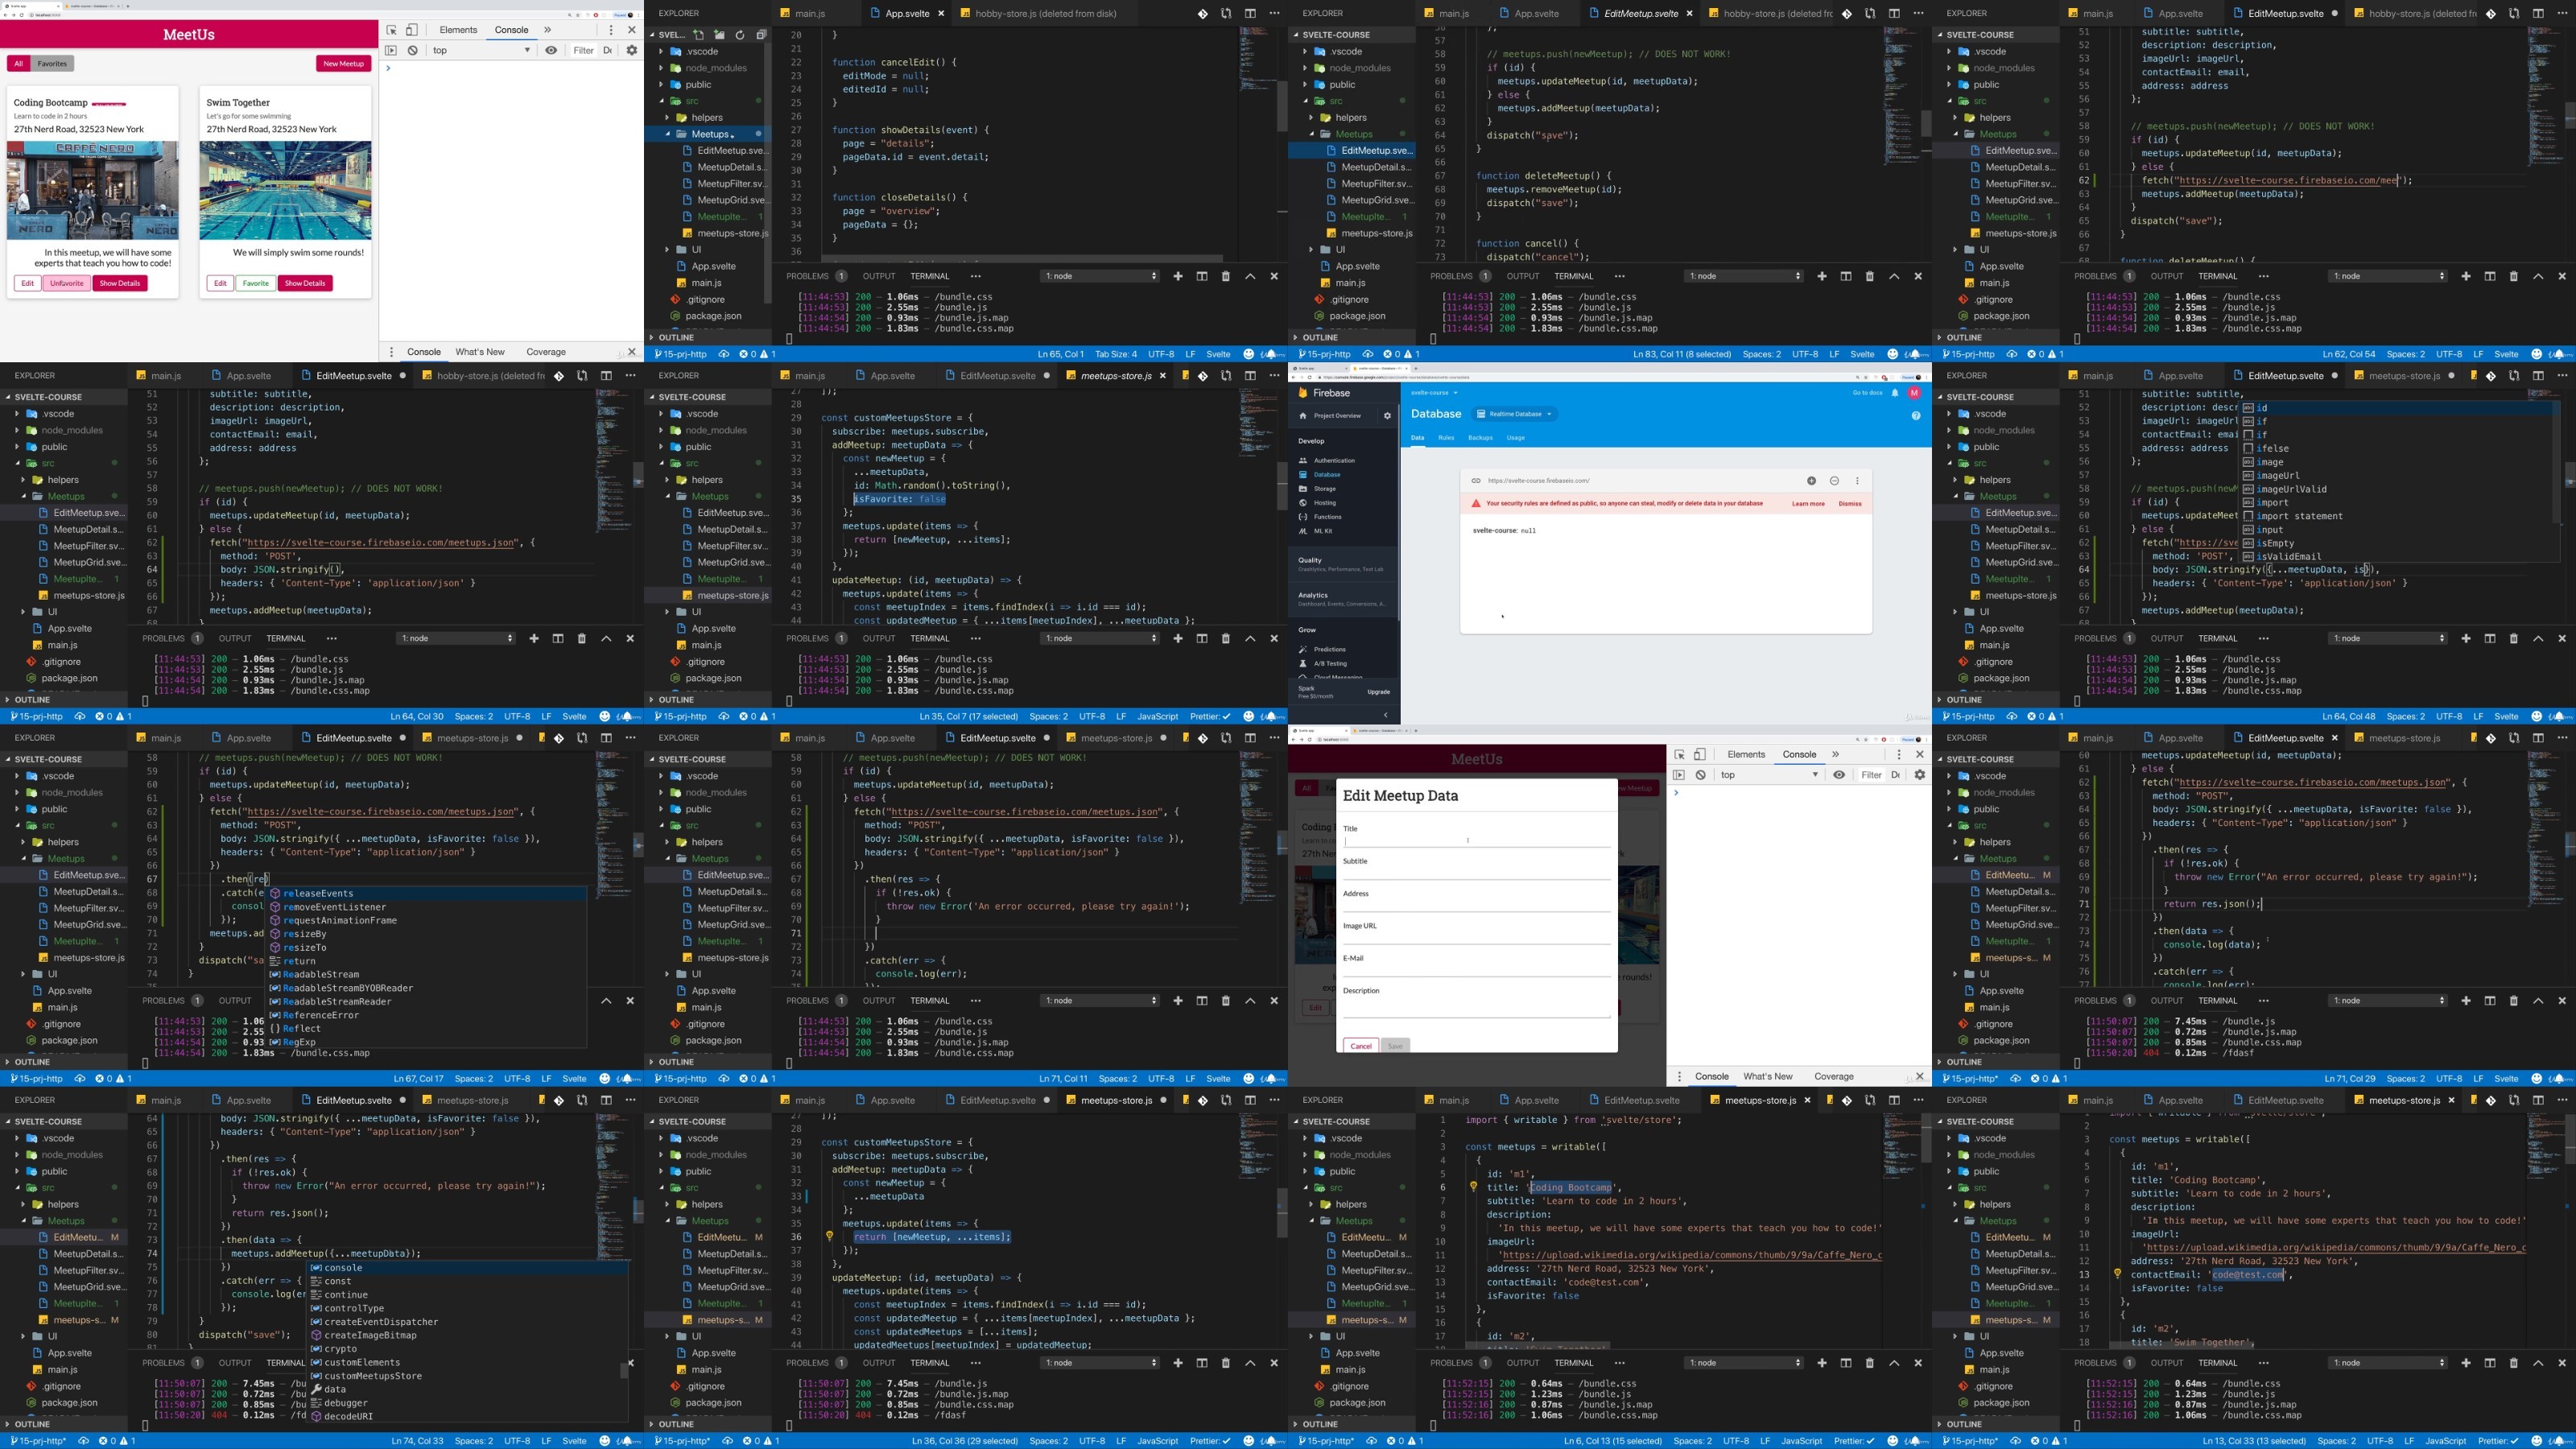Viewport: 2576px width, 1449px height.
Task: Click the Firebase flame logo
Action: [x=1302, y=393]
